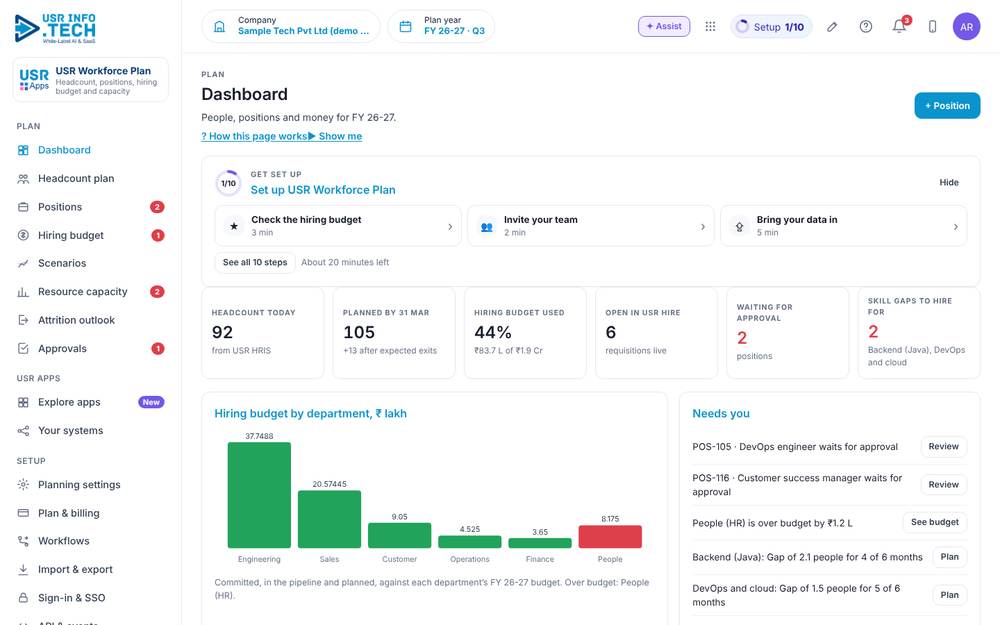Review POS-105 DevOps engineer approval
The width and height of the screenshot is (1000, 625).
click(943, 446)
